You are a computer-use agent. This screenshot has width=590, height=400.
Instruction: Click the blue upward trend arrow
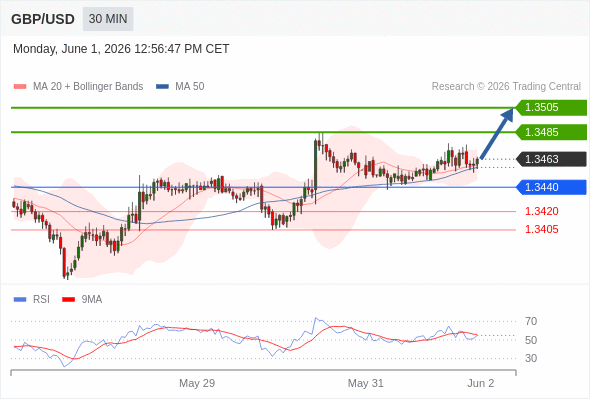(497, 134)
